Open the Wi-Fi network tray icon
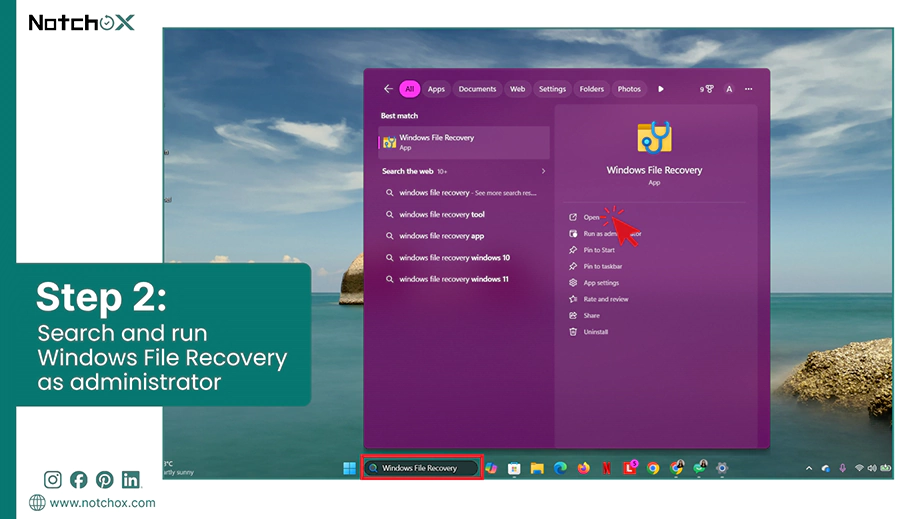 (859, 468)
